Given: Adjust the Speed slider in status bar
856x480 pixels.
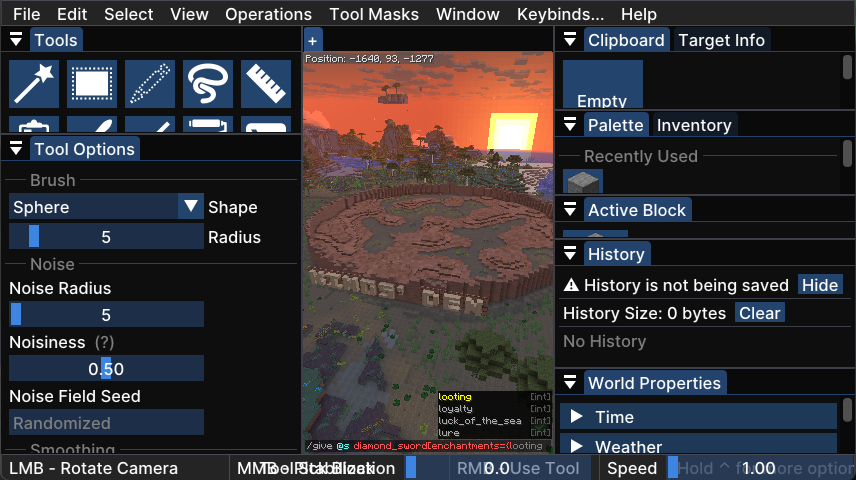Looking at the screenshot, I should (x=759, y=468).
